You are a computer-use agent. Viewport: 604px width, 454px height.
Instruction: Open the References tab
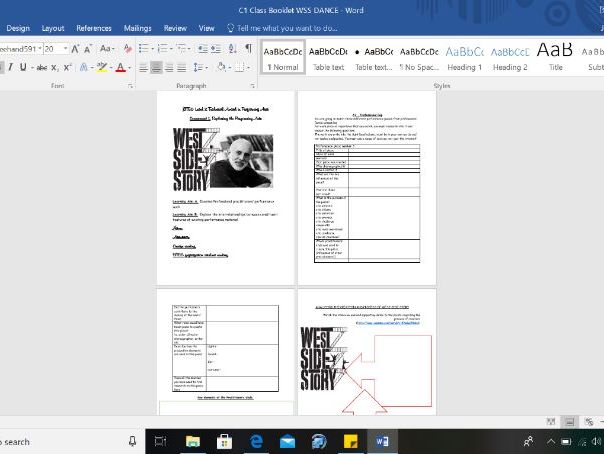(94, 28)
